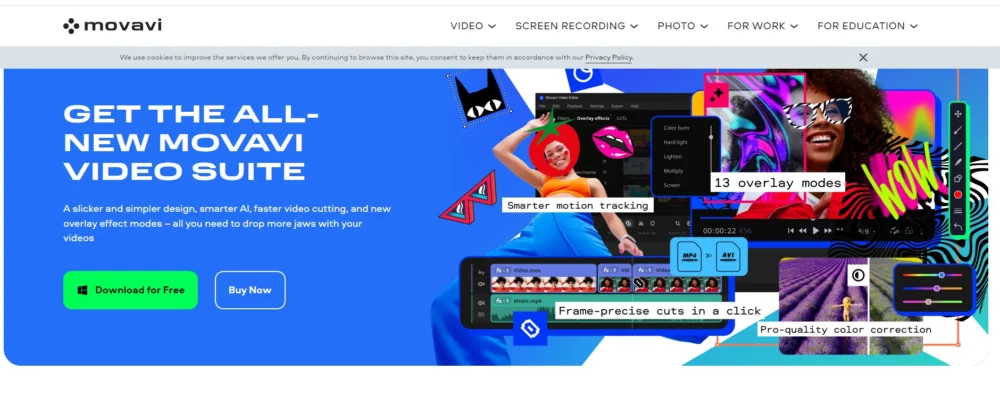Screen dimensions: 1000x395
Task: Choose Hard light overlay mode
Action: tap(675, 142)
